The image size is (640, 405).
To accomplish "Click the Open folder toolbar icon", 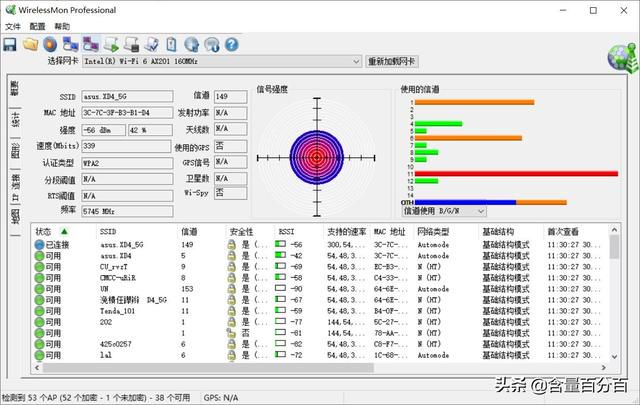I will 30,44.
